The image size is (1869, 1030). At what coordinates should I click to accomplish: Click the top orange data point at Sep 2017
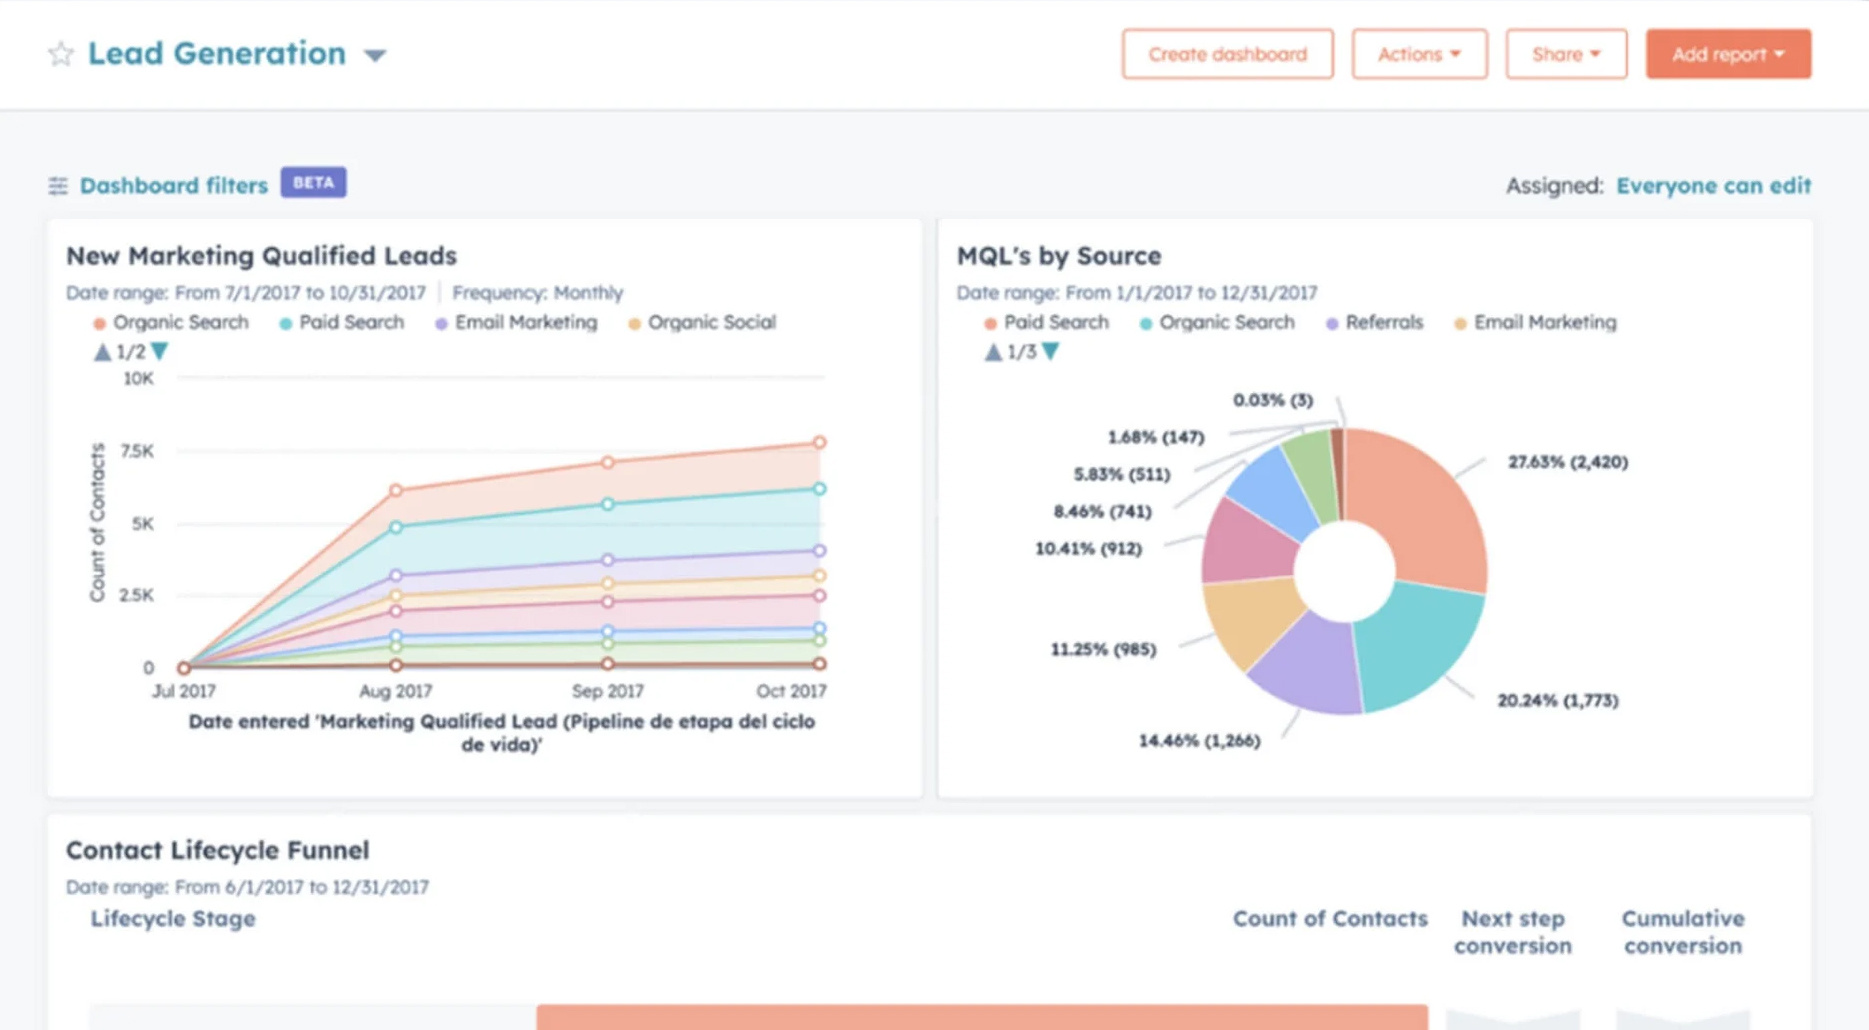pos(608,462)
